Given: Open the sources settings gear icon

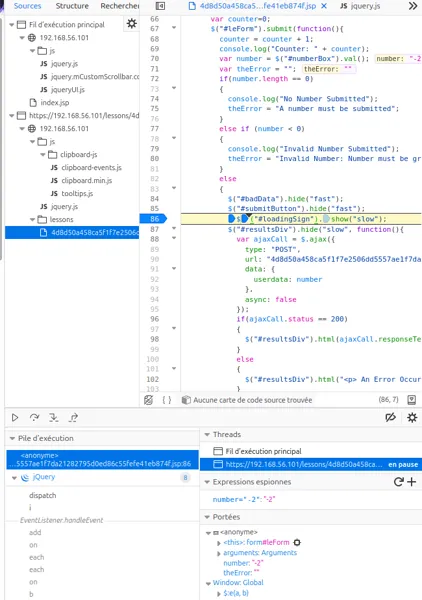Looking at the screenshot, I should point(132,24).
